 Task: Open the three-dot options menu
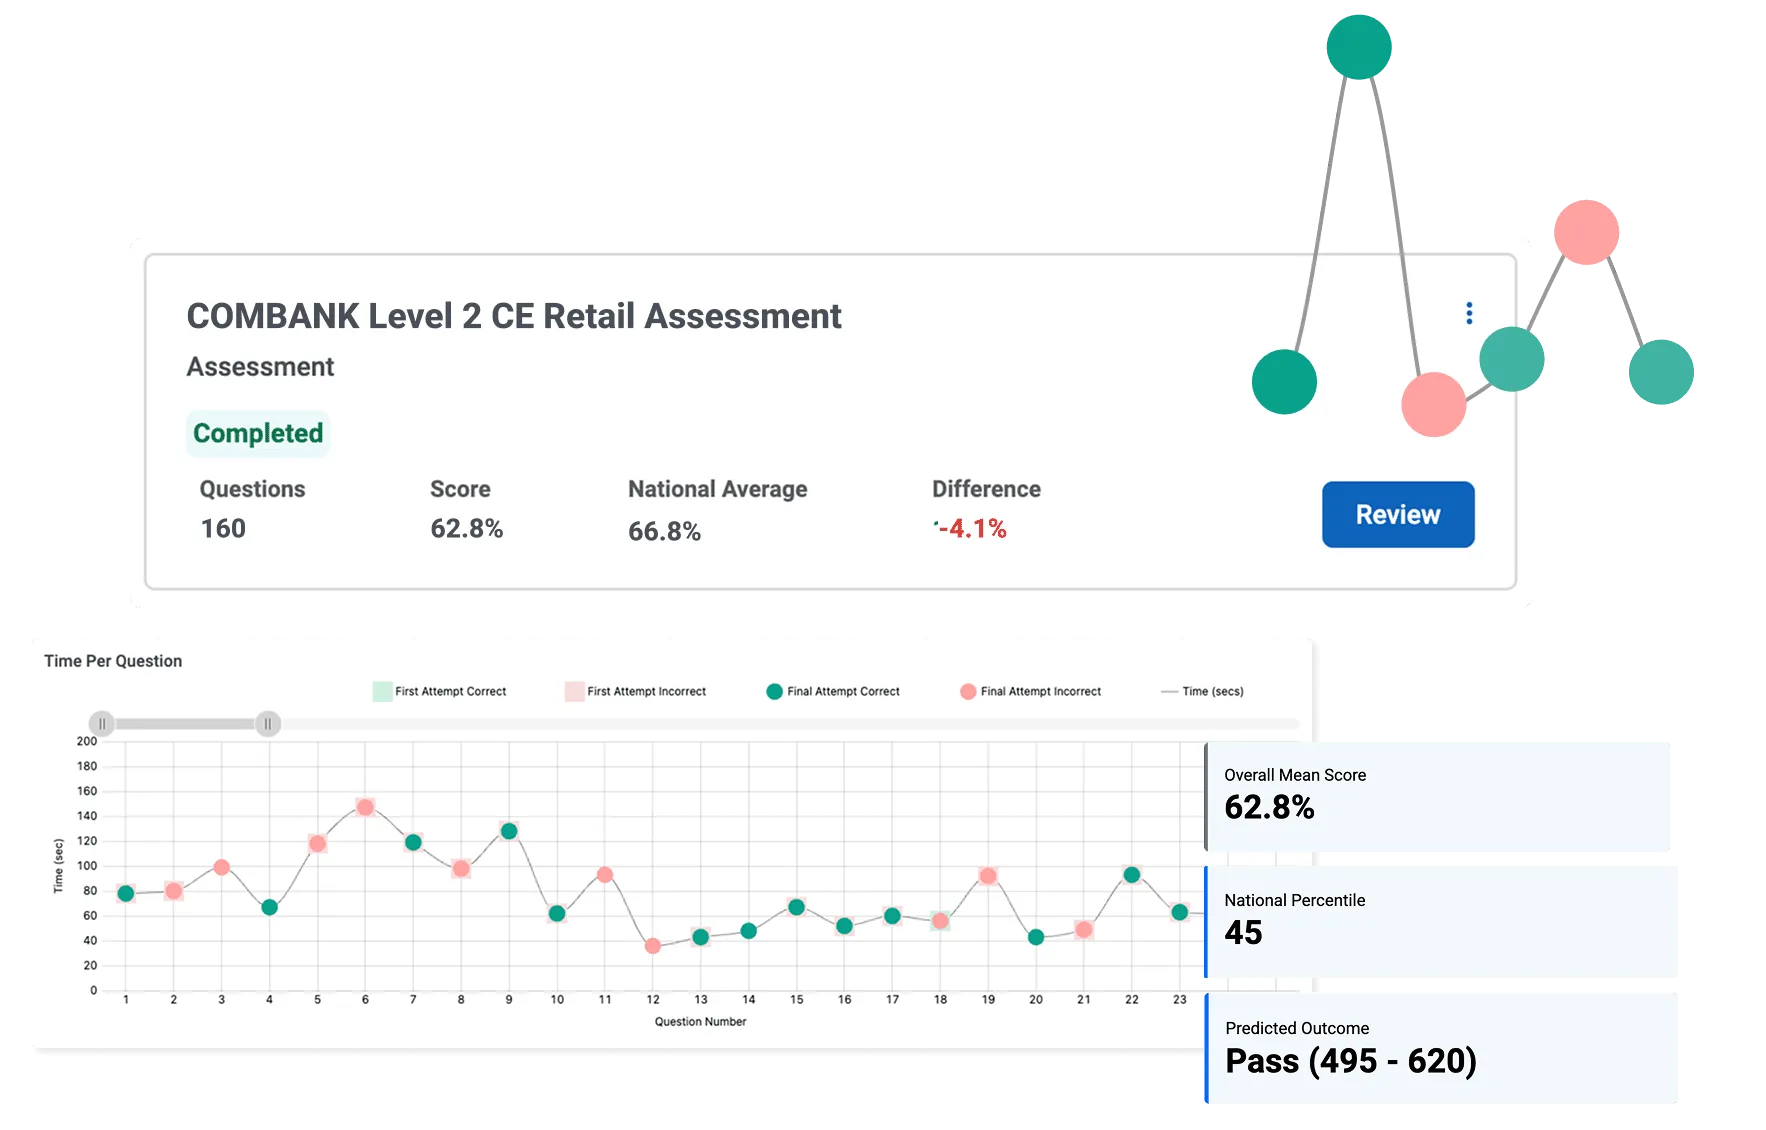(x=1468, y=313)
